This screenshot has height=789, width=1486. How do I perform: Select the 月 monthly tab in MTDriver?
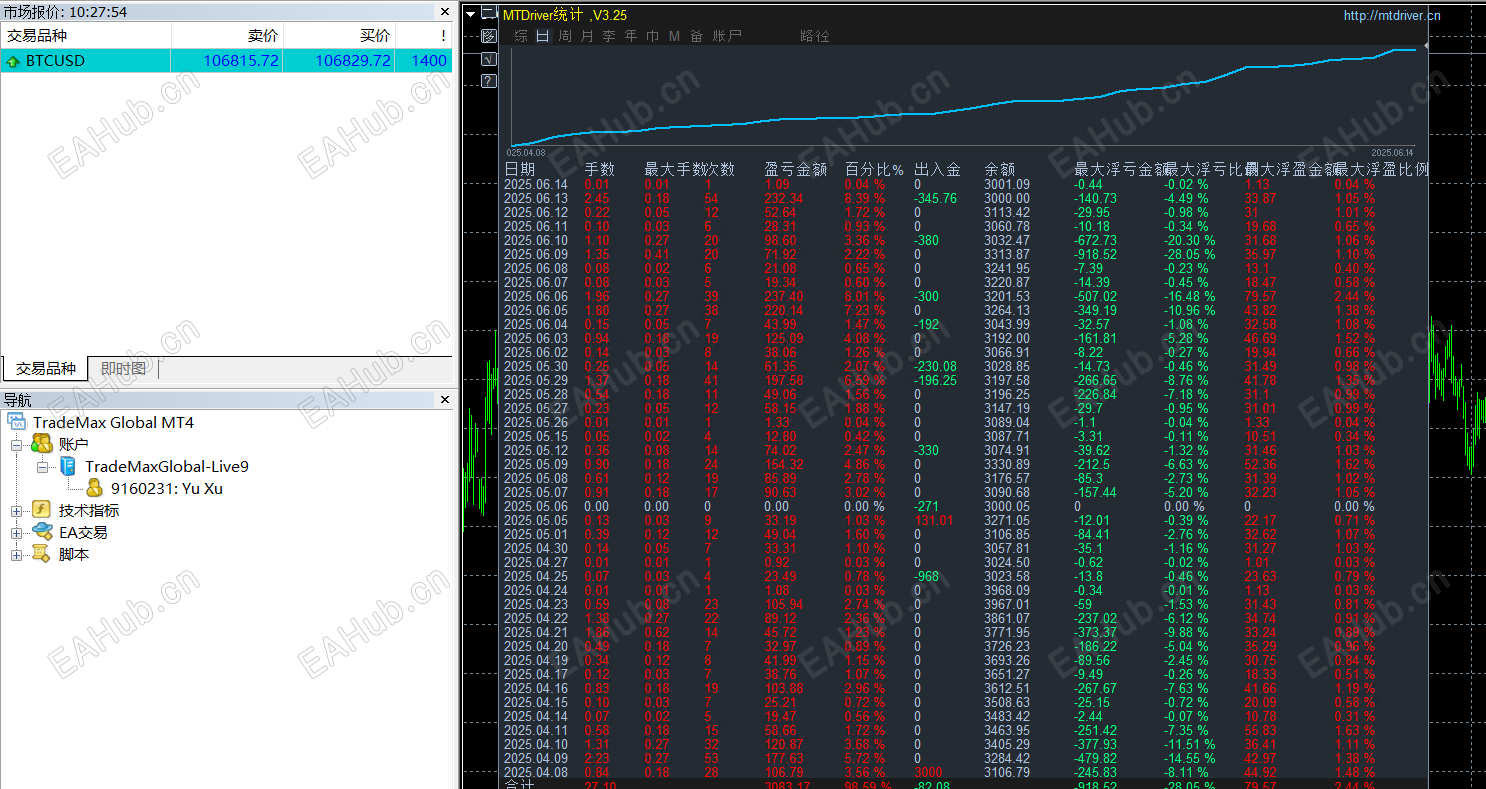[x=587, y=36]
